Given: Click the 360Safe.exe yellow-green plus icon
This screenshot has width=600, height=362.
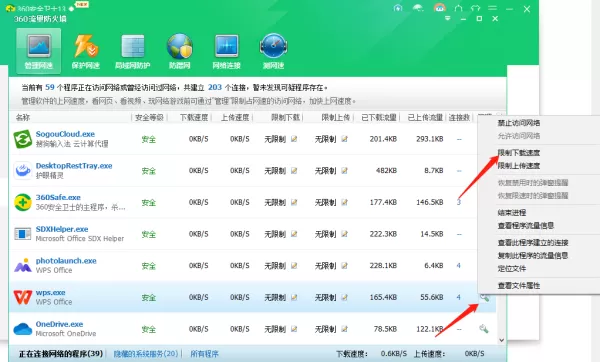Looking at the screenshot, I should pos(23,202).
